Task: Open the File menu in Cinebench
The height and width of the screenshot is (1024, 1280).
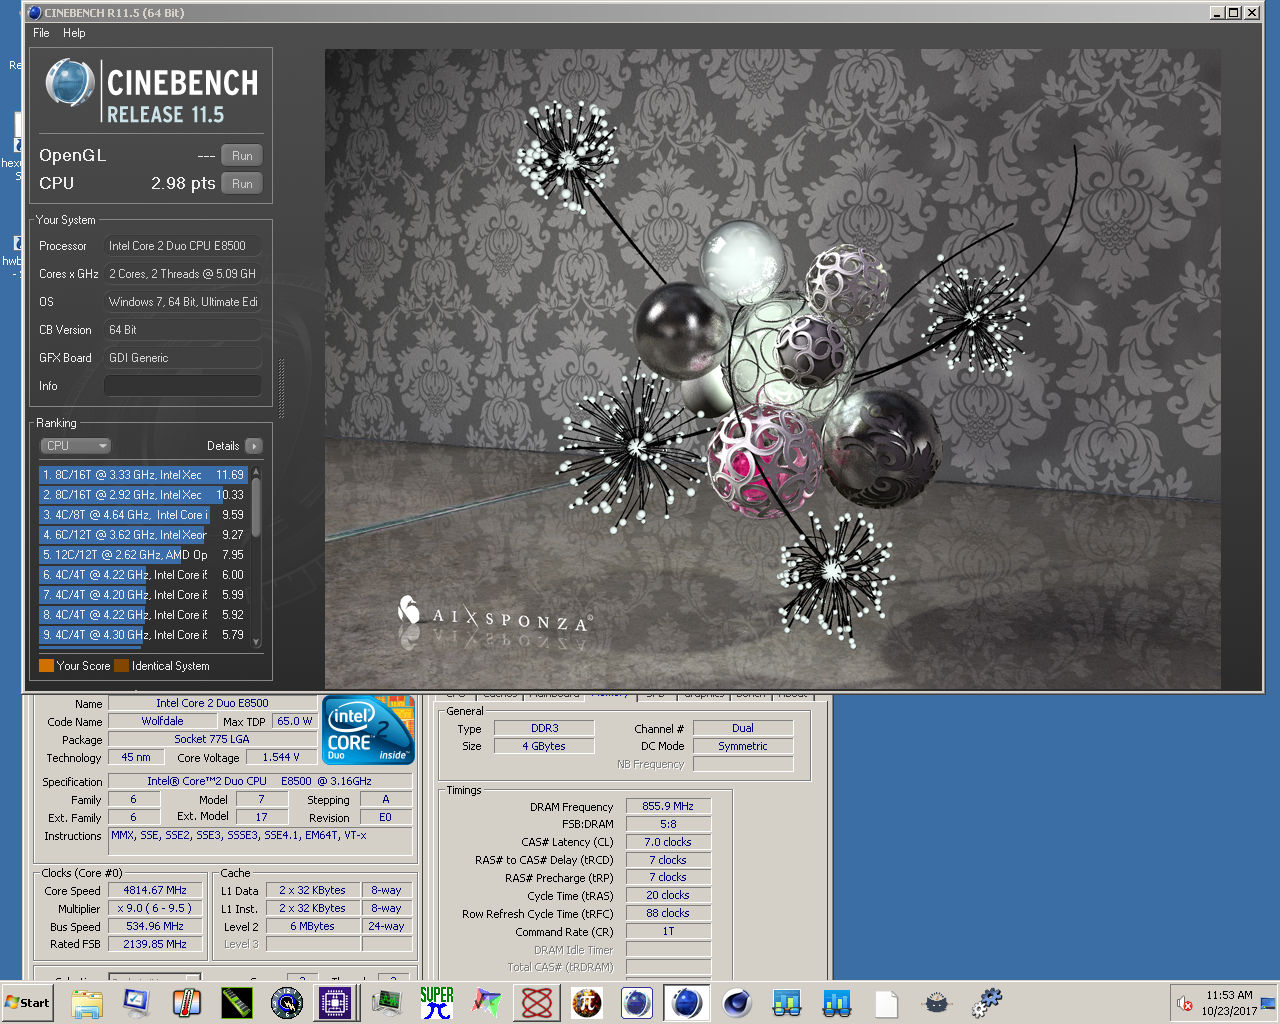Action: [41, 33]
